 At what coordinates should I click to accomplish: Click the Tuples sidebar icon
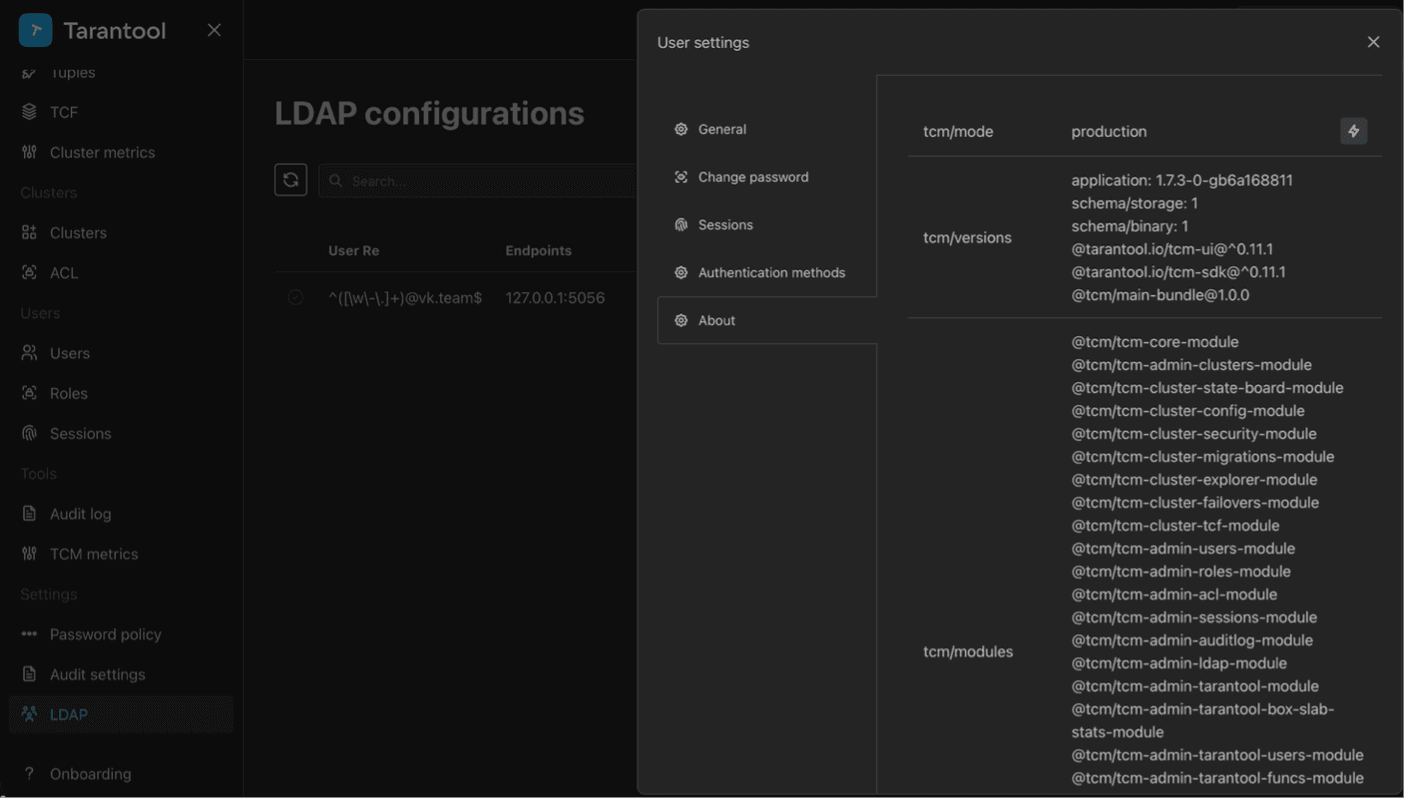point(29,72)
